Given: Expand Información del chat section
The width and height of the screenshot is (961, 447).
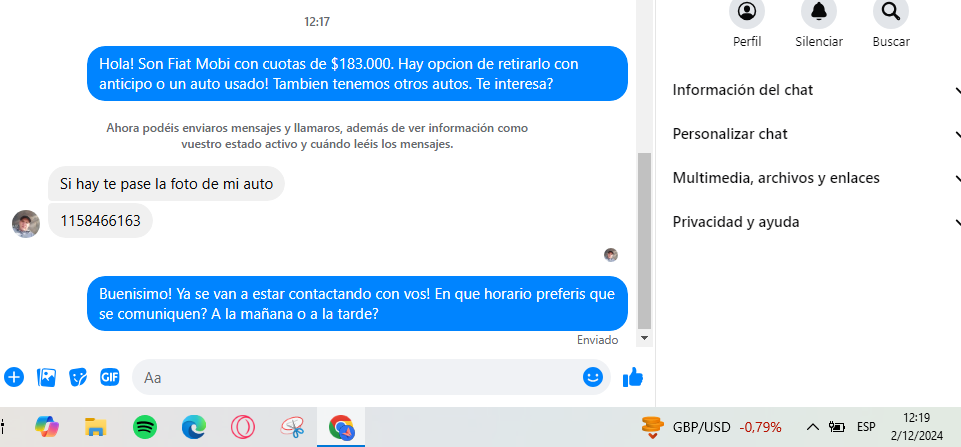Looking at the screenshot, I should click(x=816, y=90).
